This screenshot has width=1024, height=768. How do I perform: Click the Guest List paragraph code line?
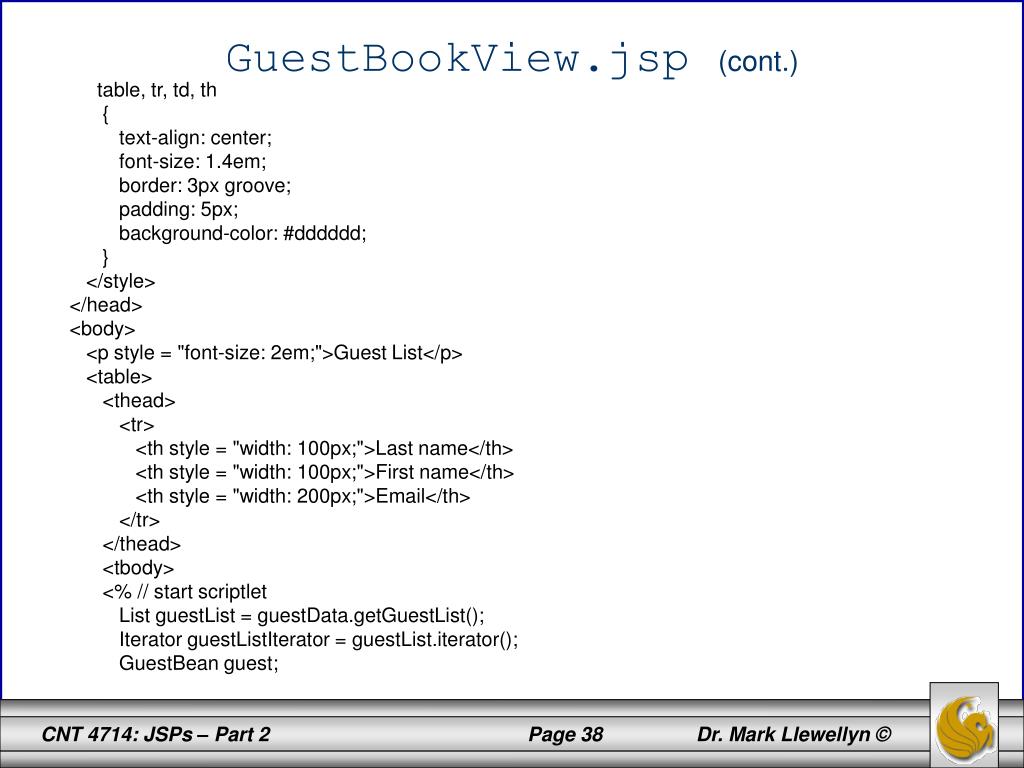[274, 353]
